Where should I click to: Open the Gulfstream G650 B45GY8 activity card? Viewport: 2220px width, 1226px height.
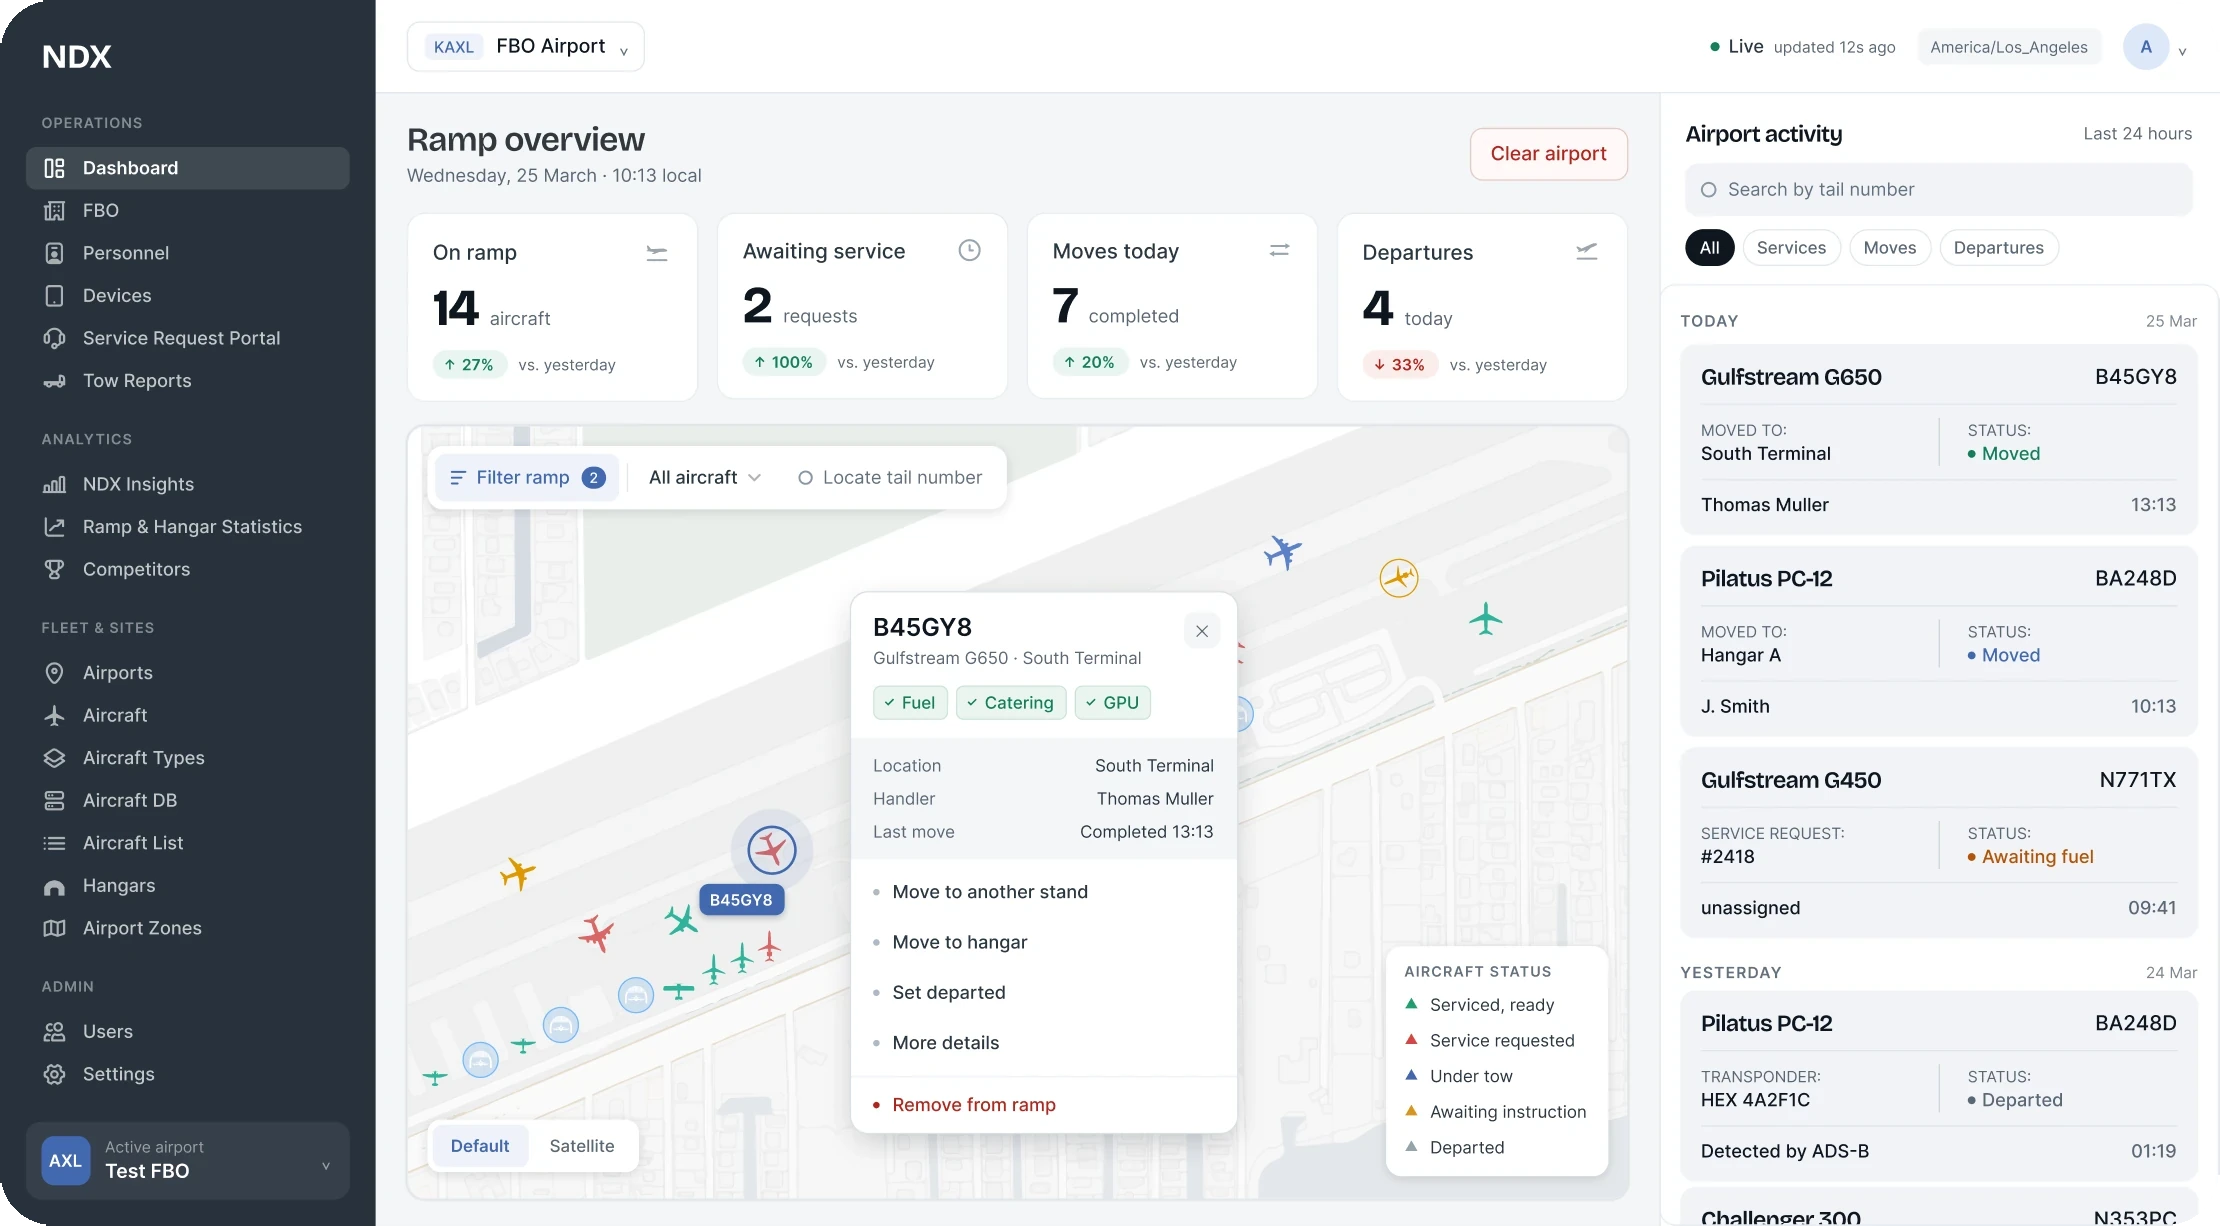click(1939, 440)
